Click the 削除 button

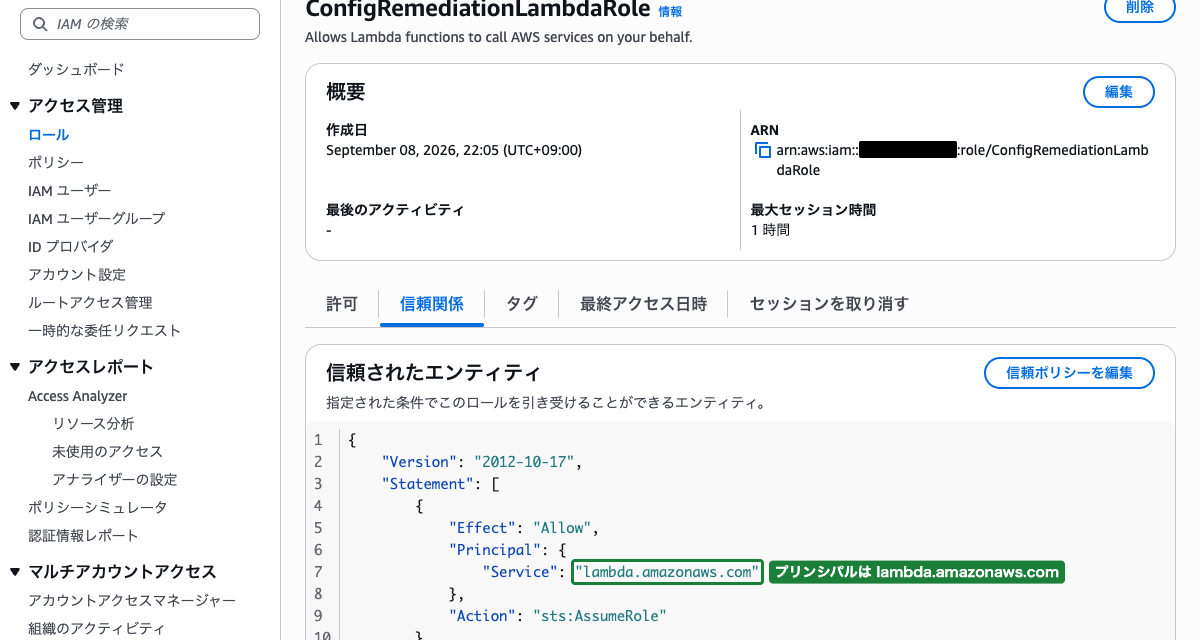pyautogui.click(x=1139, y=8)
